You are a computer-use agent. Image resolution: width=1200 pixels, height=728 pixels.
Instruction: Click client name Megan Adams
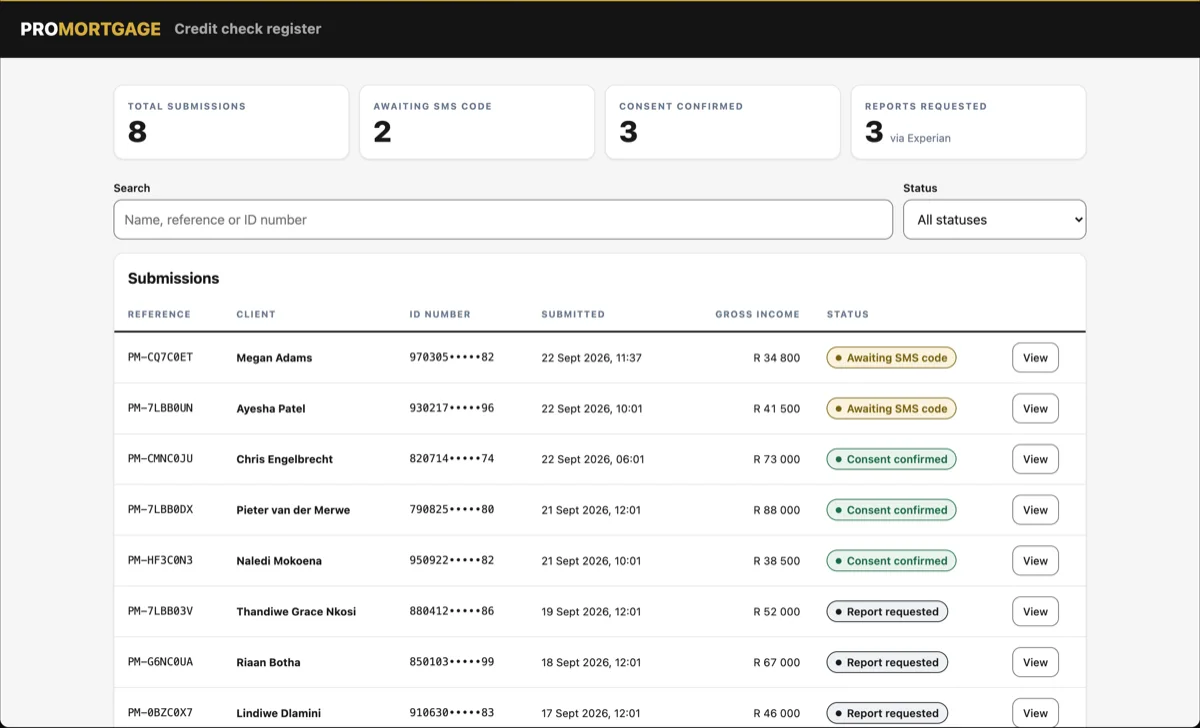[x=274, y=358]
